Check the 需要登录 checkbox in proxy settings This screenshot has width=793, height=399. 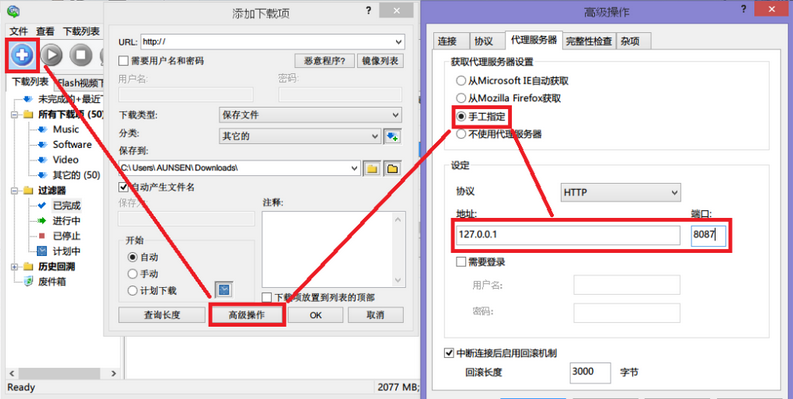461,262
